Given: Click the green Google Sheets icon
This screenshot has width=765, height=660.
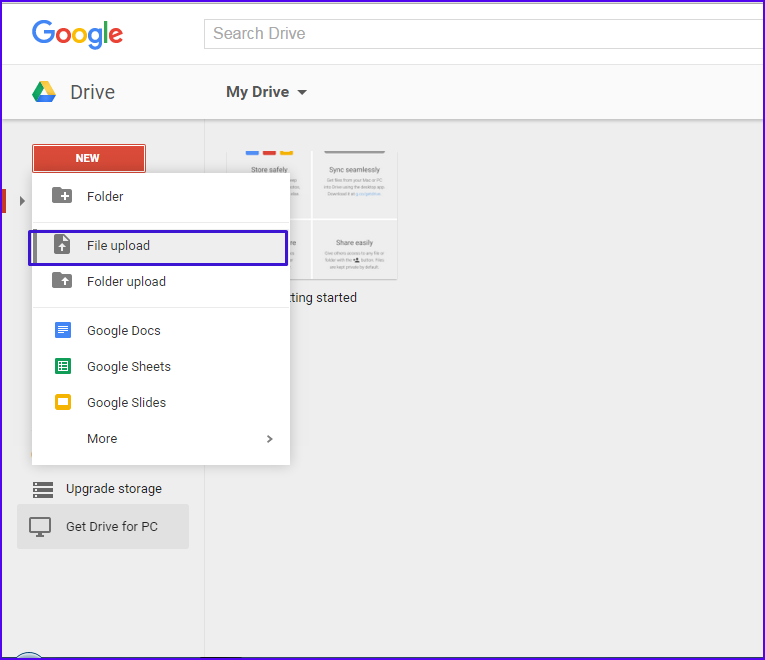Looking at the screenshot, I should tap(63, 366).
